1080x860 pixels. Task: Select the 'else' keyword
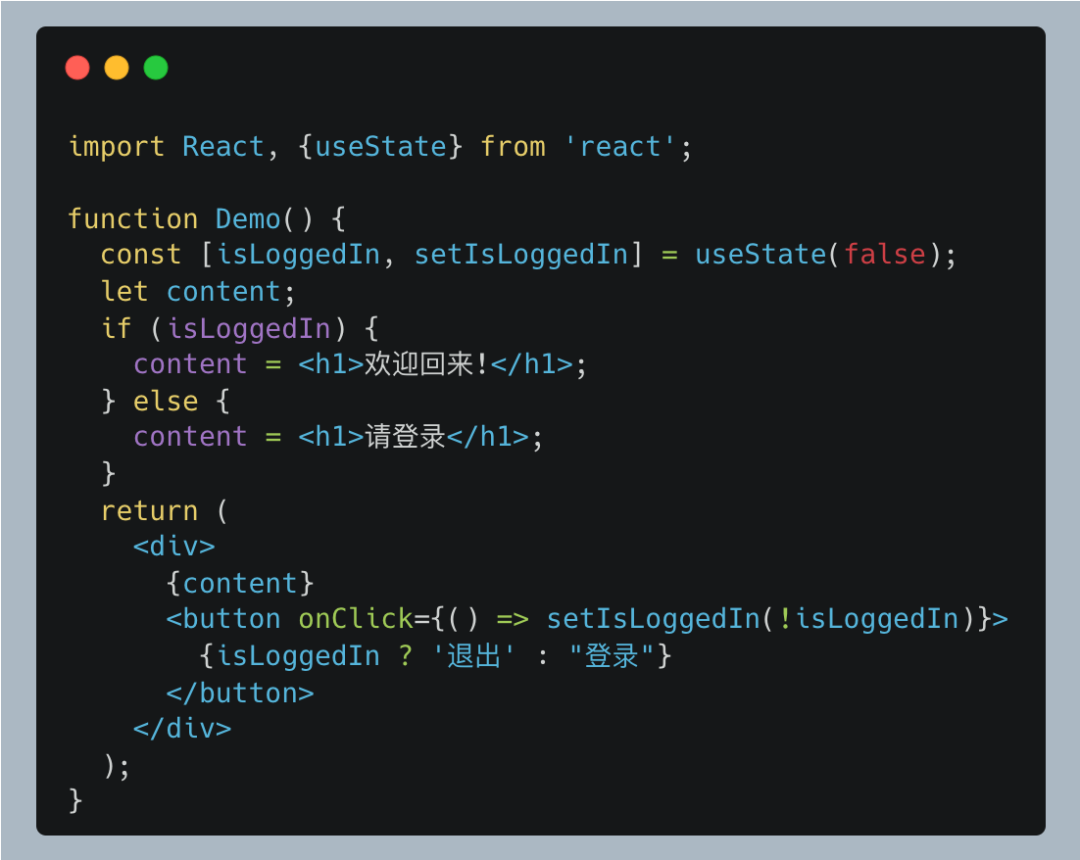click(x=165, y=401)
